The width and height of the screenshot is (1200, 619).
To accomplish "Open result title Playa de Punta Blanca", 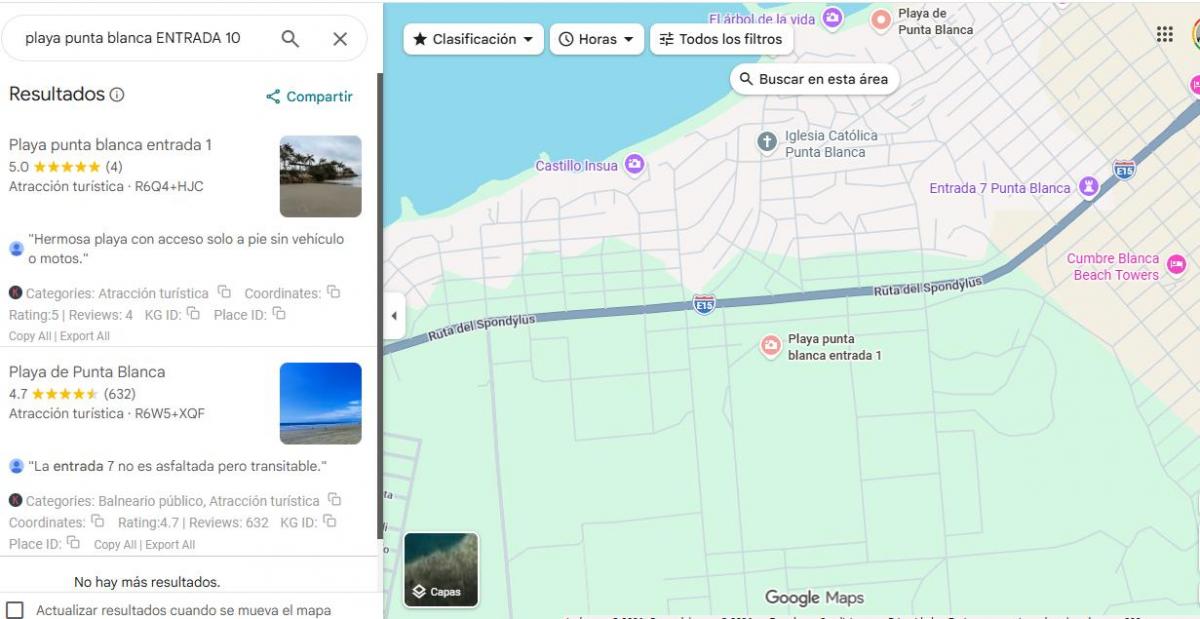I will (87, 372).
